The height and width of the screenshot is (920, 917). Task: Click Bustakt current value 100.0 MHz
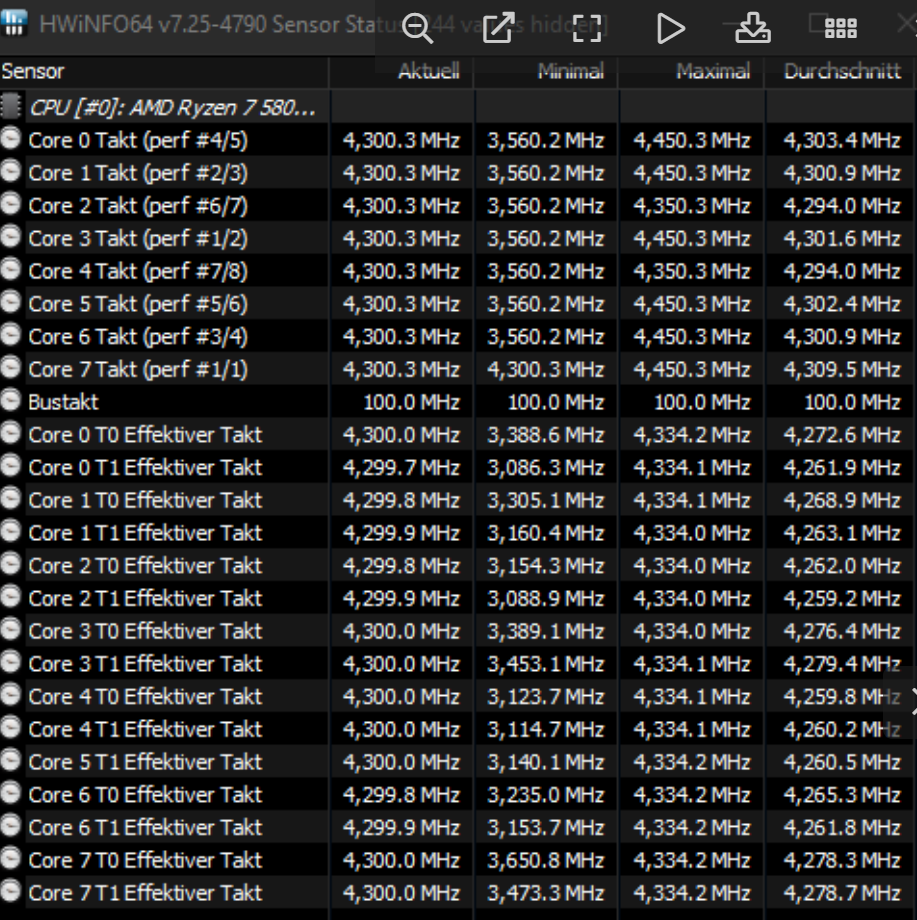tap(411, 402)
